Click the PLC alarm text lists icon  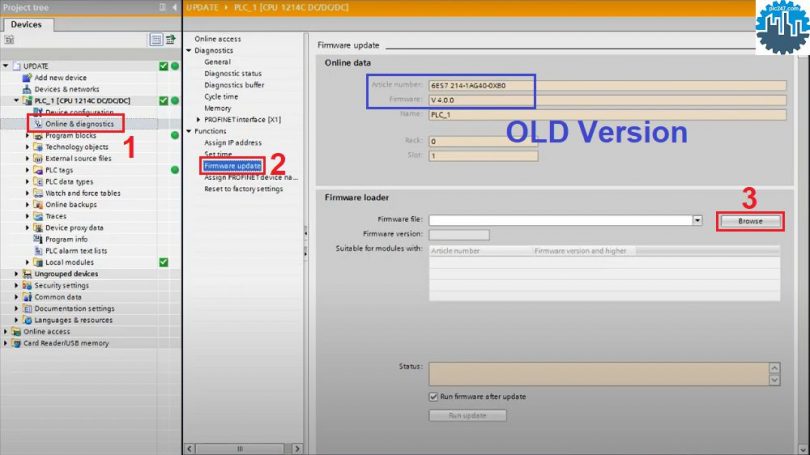coord(38,250)
